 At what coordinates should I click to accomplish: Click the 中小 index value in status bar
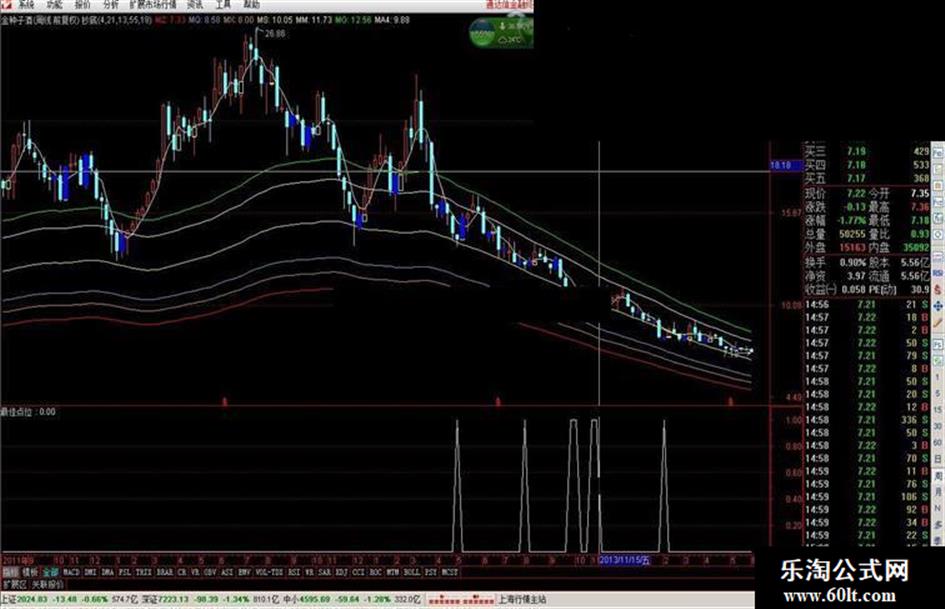click(x=316, y=599)
